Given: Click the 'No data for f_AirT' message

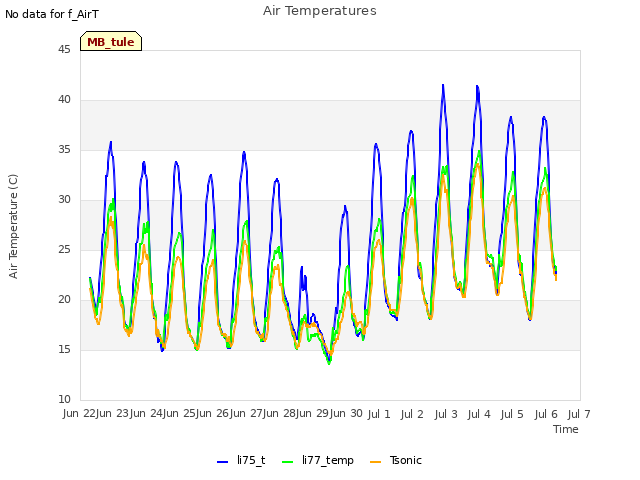Looking at the screenshot, I should (52, 14).
